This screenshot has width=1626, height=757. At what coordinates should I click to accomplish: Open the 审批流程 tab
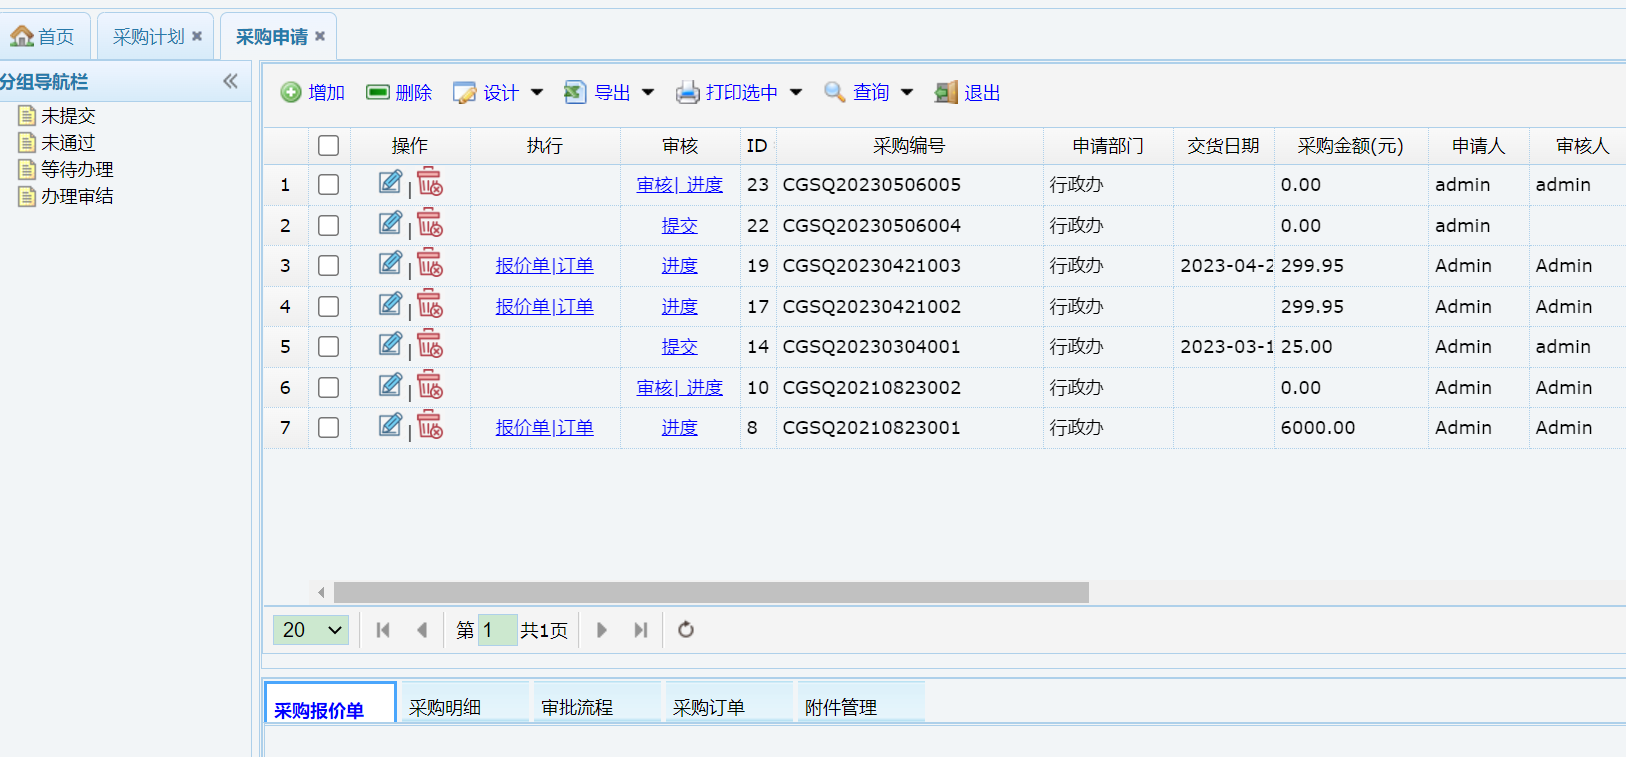click(x=577, y=707)
